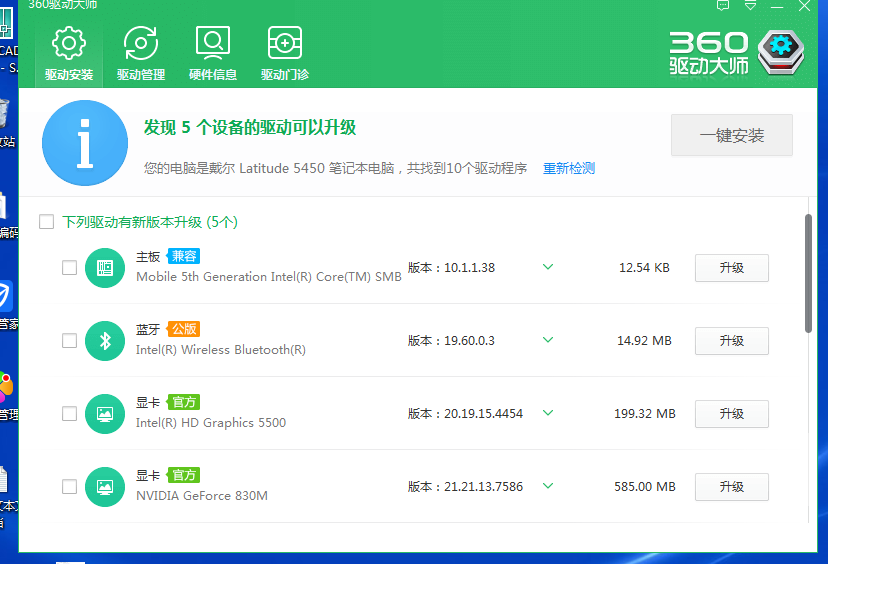This screenshot has width=870, height=608.
Task: Open 硬件信息 monitor icon
Action: click(x=212, y=44)
